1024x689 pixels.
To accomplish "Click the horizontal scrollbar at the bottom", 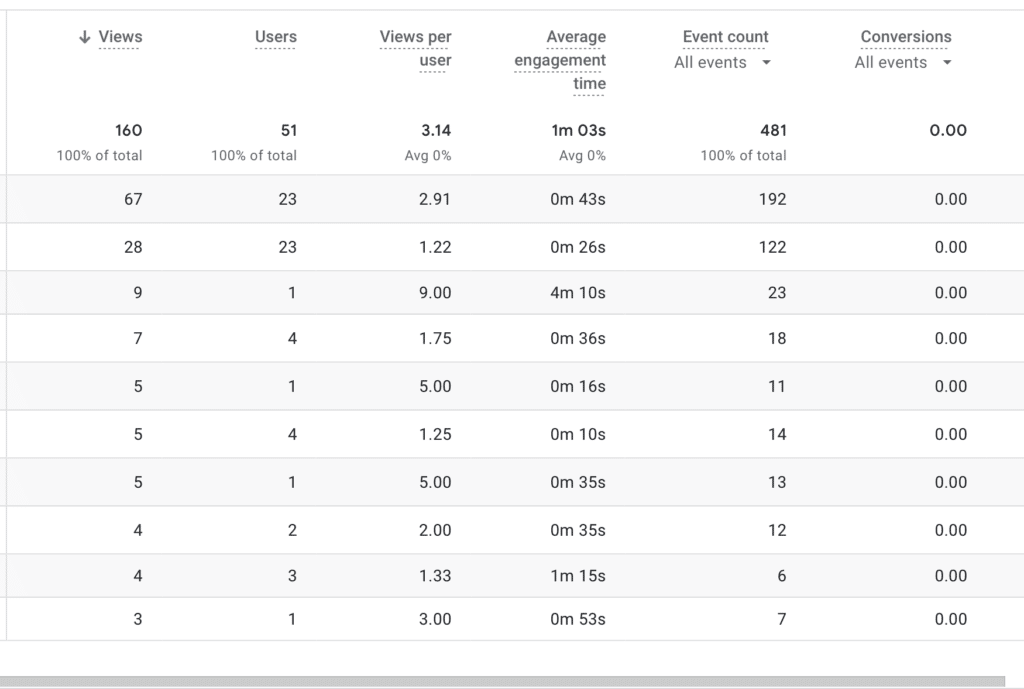I will 512,681.
